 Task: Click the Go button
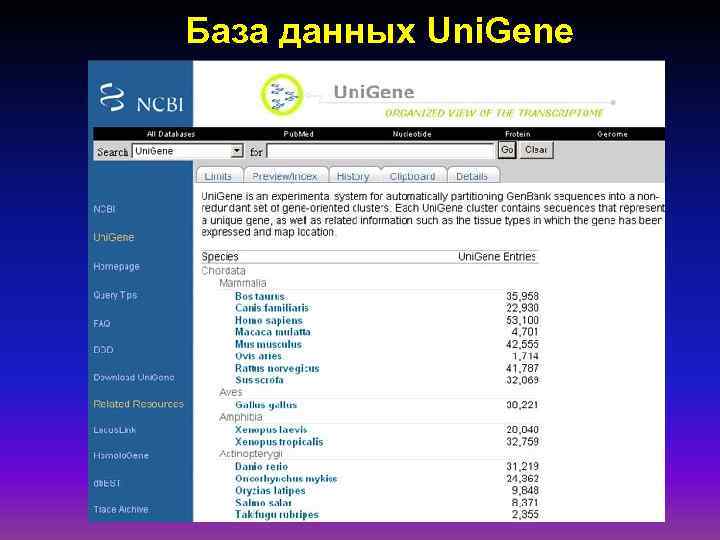[x=507, y=150]
